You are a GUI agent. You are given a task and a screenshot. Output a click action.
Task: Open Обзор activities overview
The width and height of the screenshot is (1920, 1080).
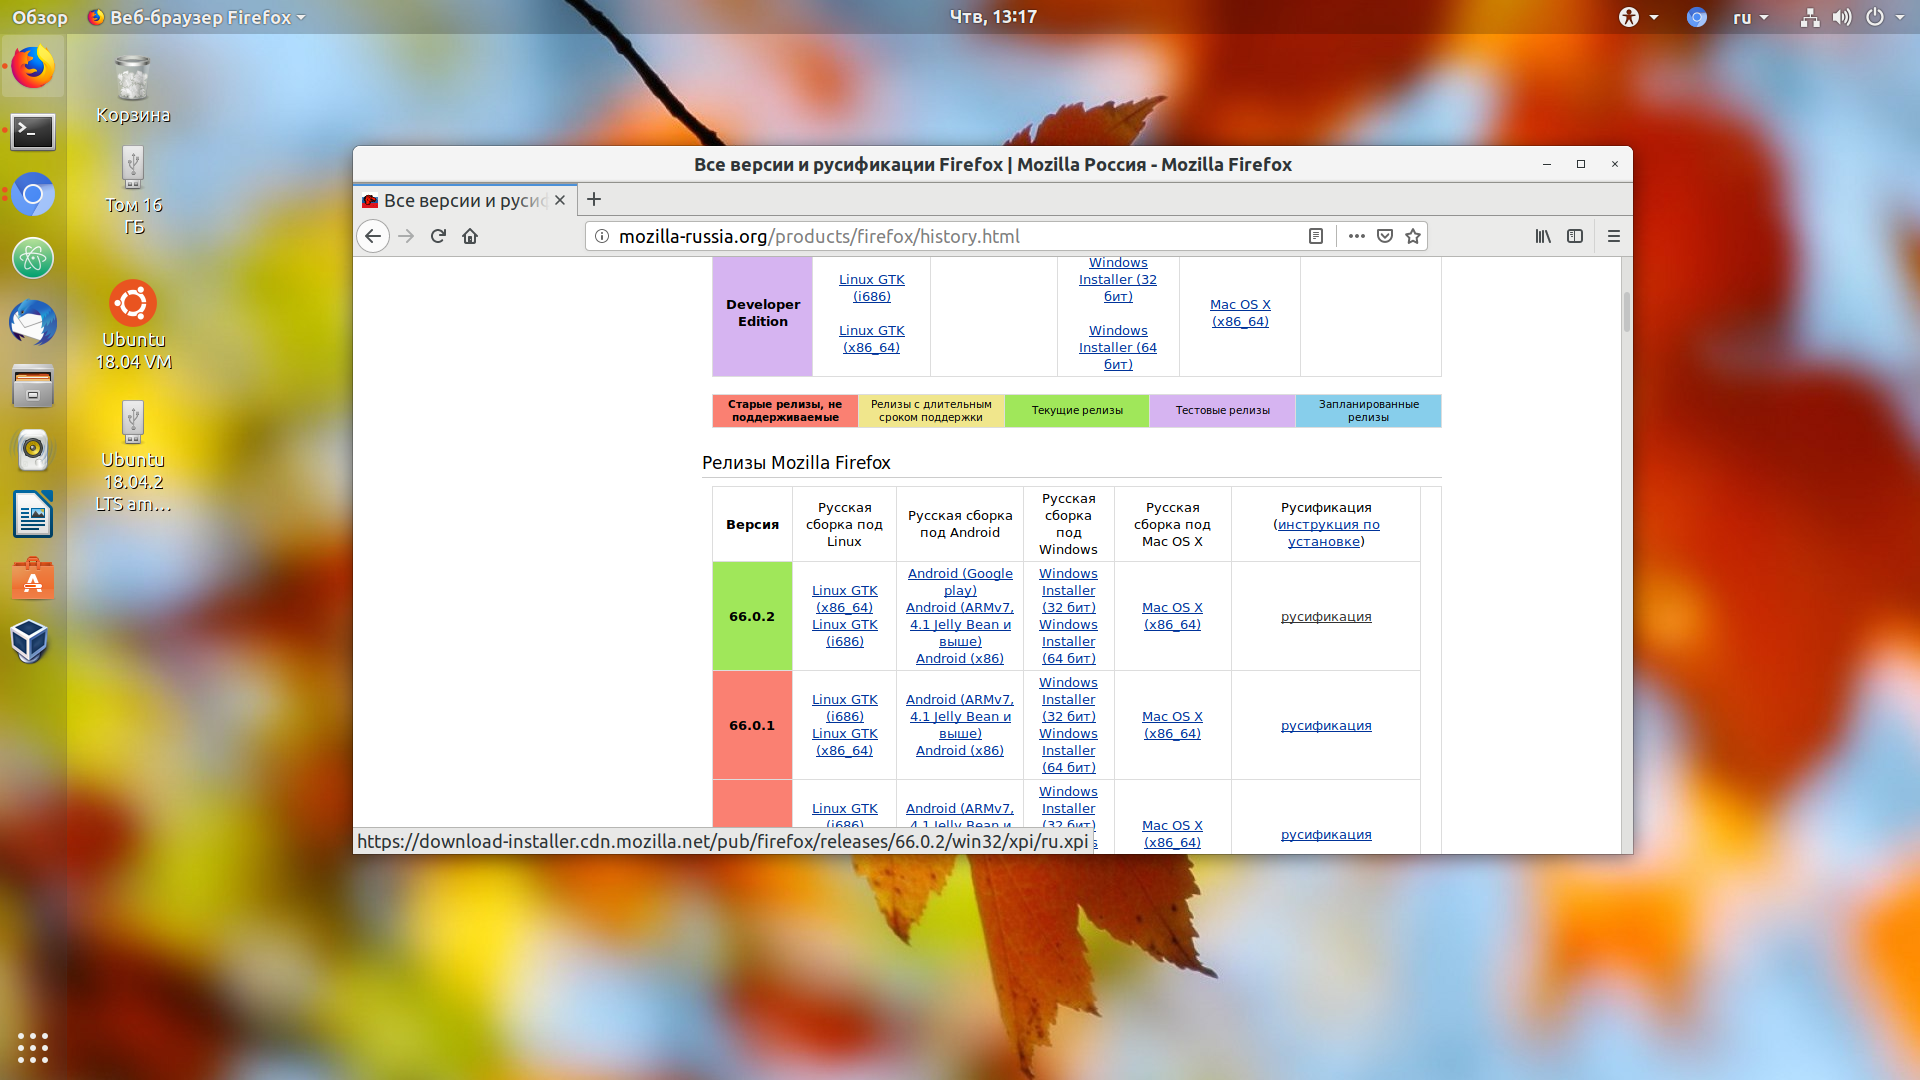pos(40,17)
